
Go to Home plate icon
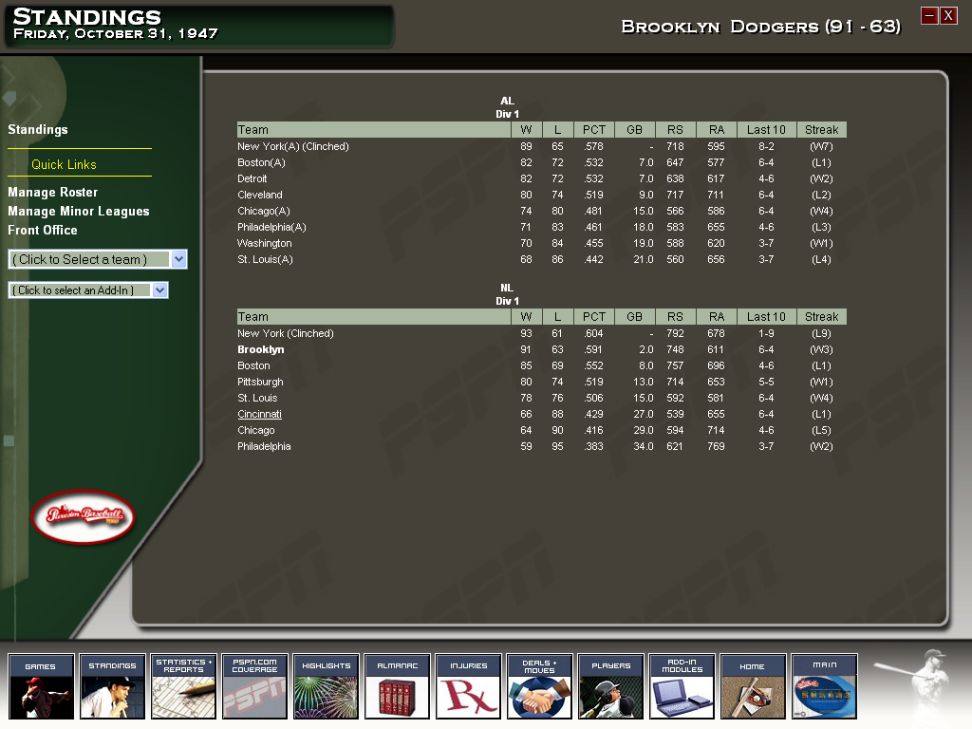click(x=753, y=686)
